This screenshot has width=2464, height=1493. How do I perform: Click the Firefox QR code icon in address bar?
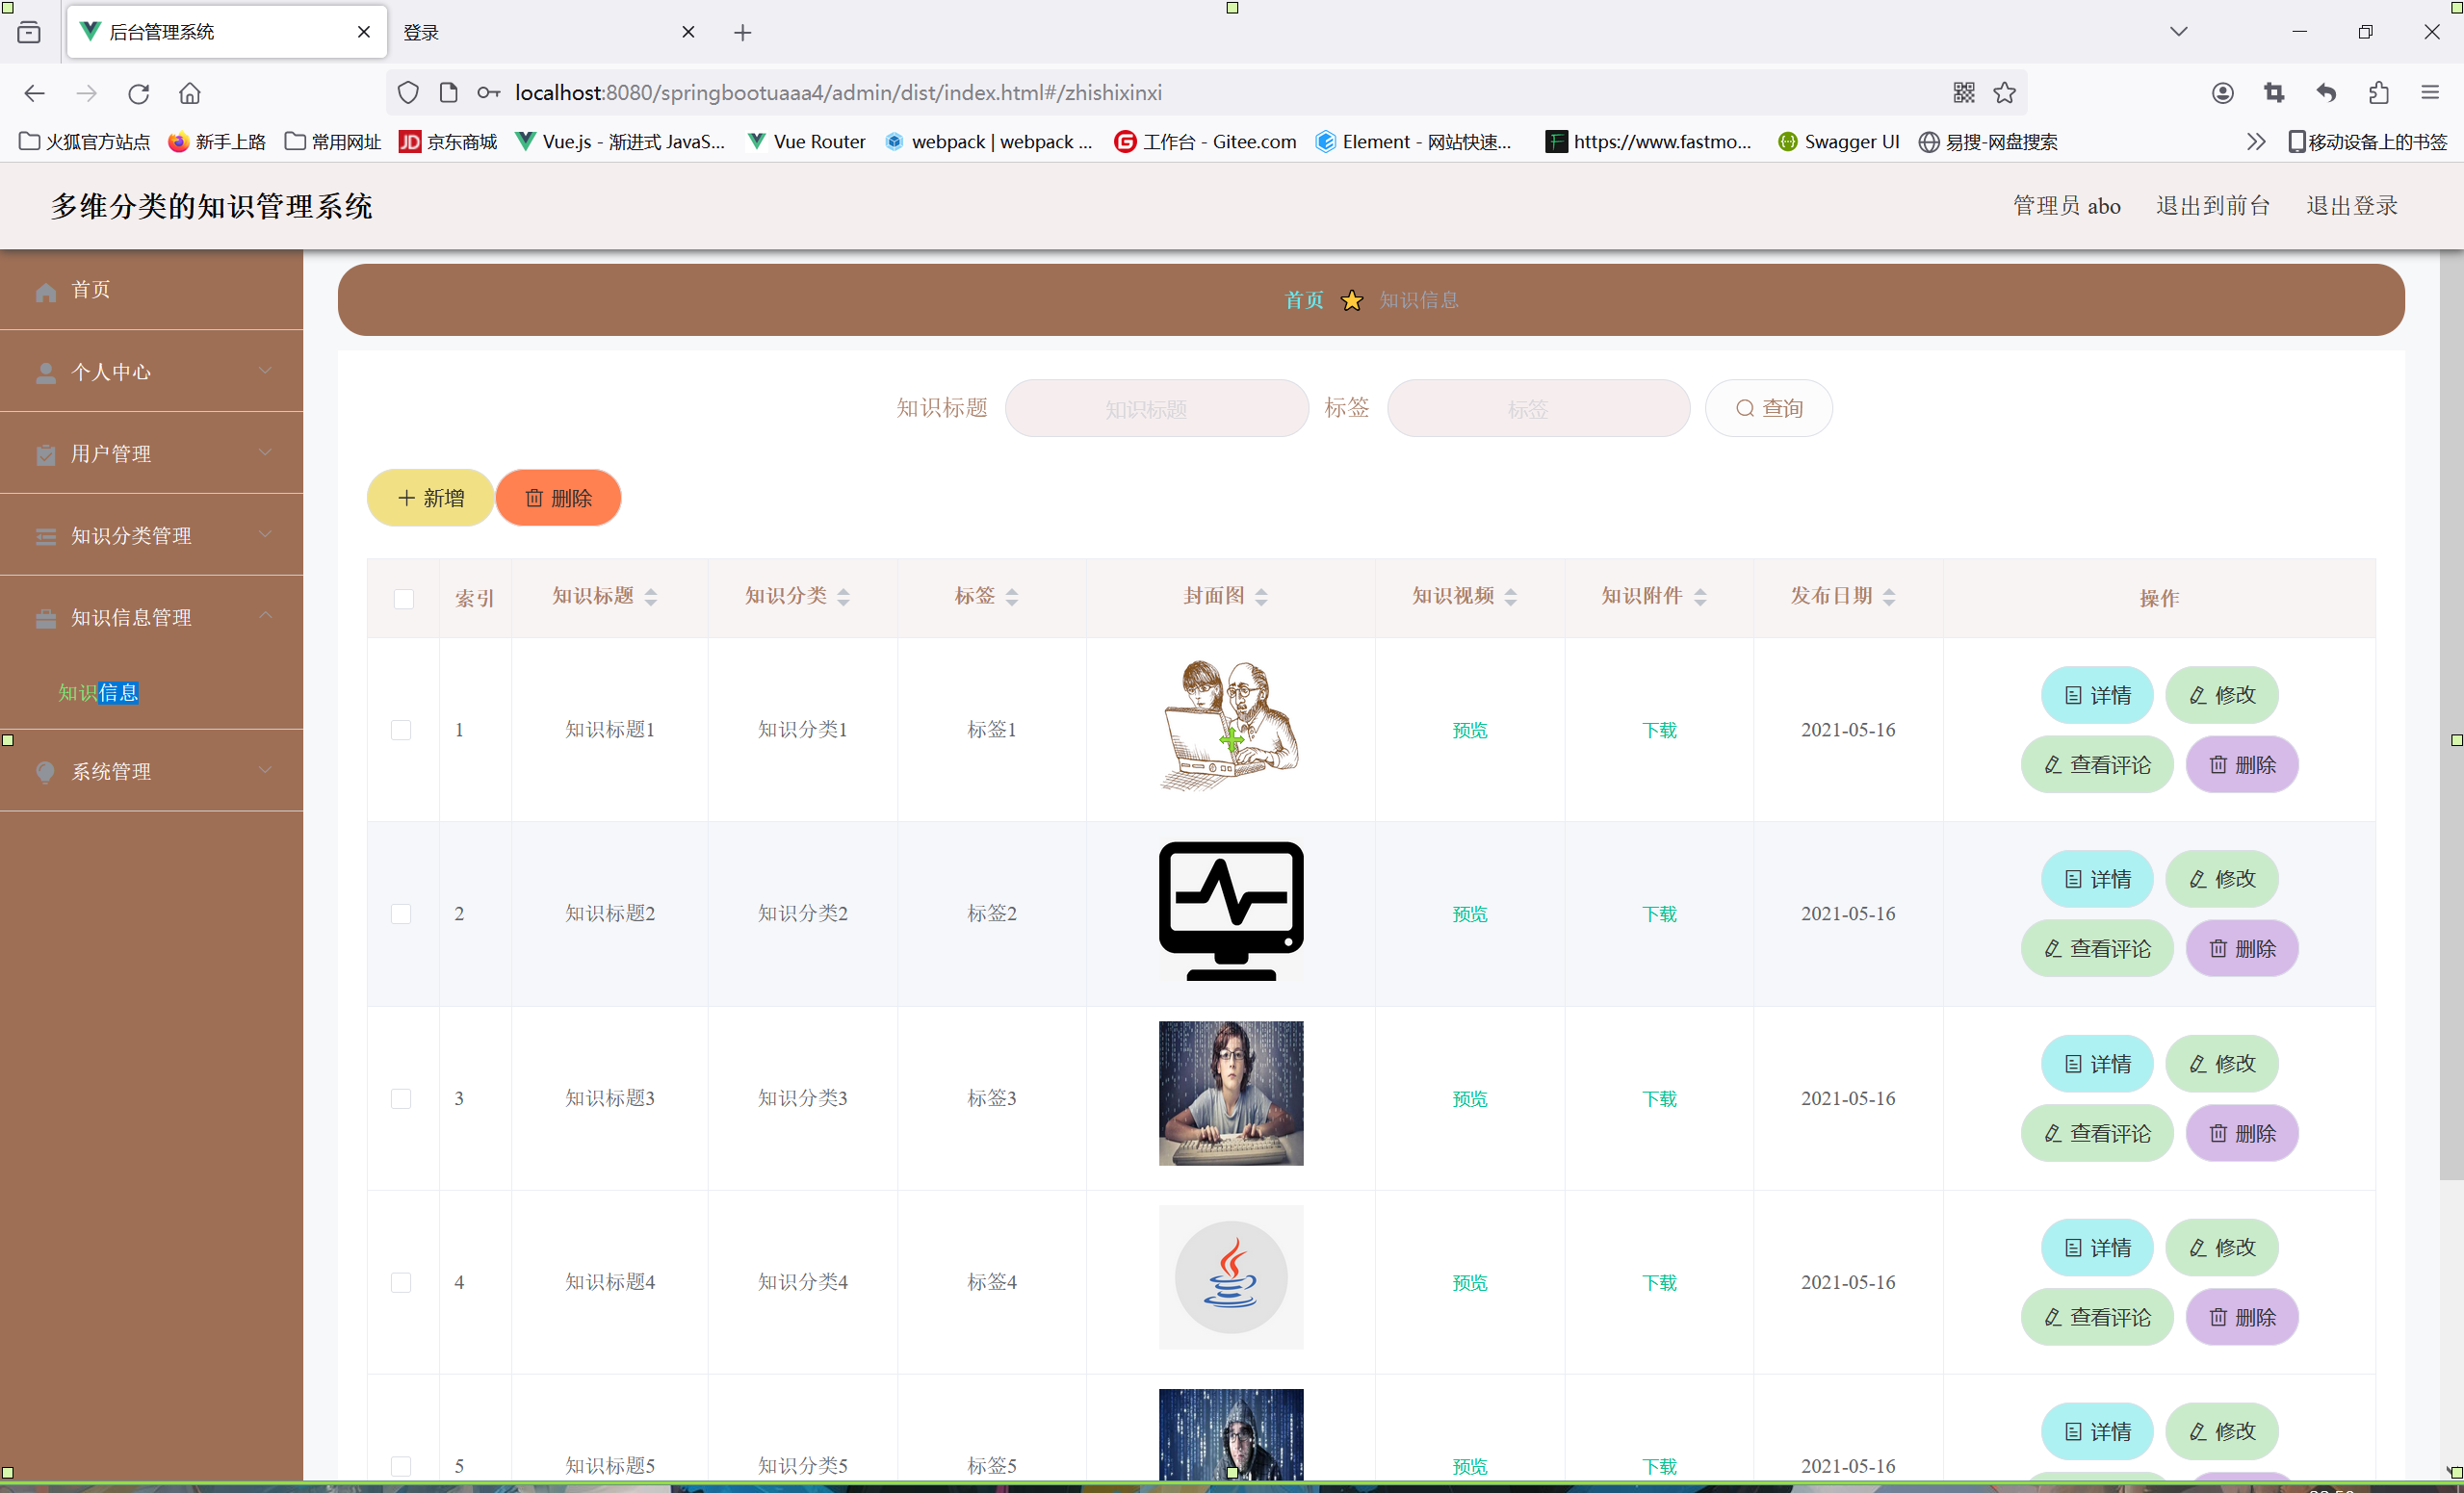(x=1963, y=93)
